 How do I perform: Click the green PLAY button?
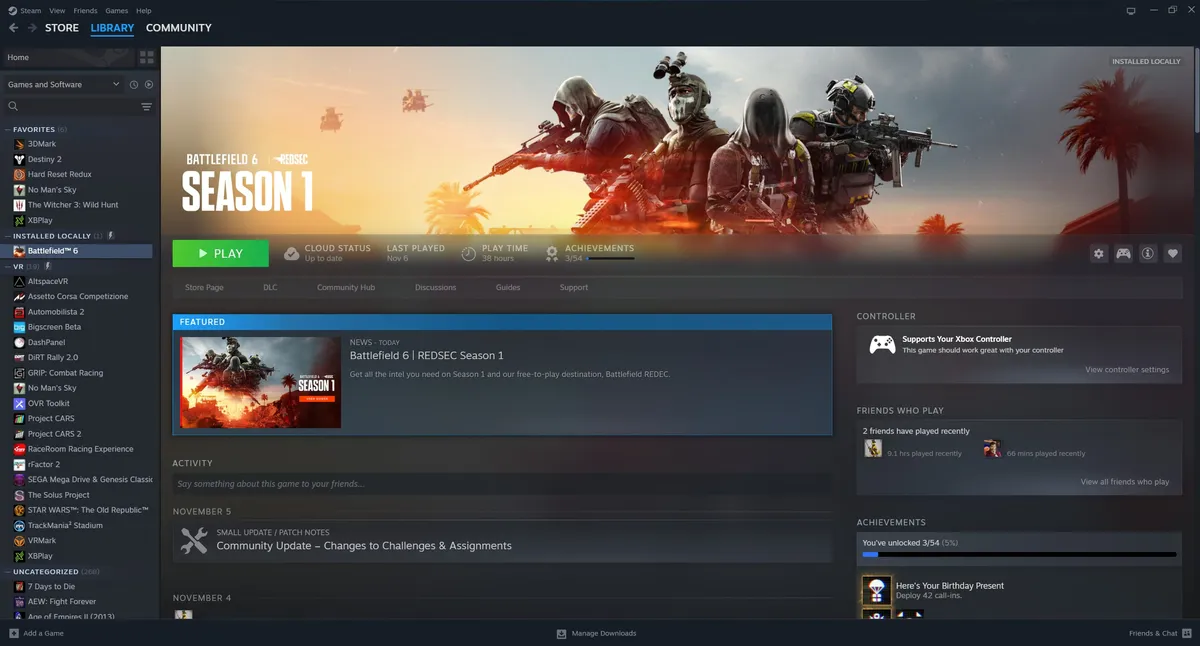[220, 254]
